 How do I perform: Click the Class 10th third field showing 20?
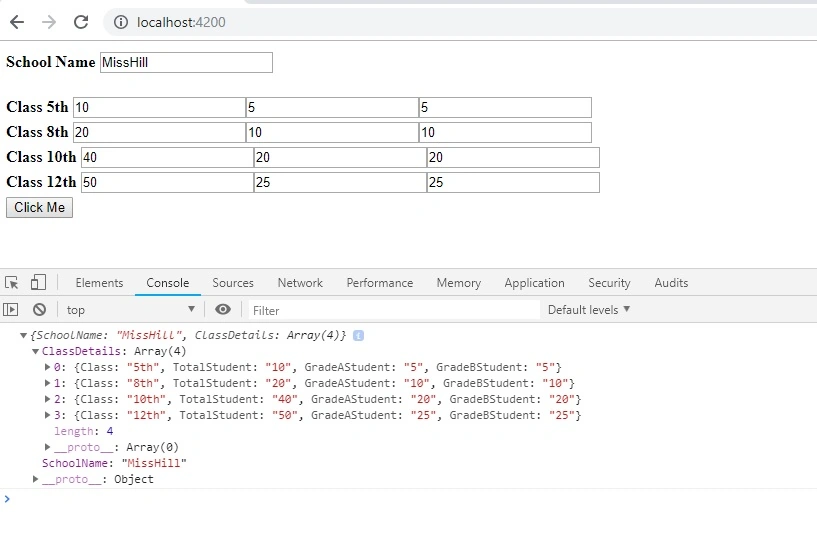click(x=513, y=157)
